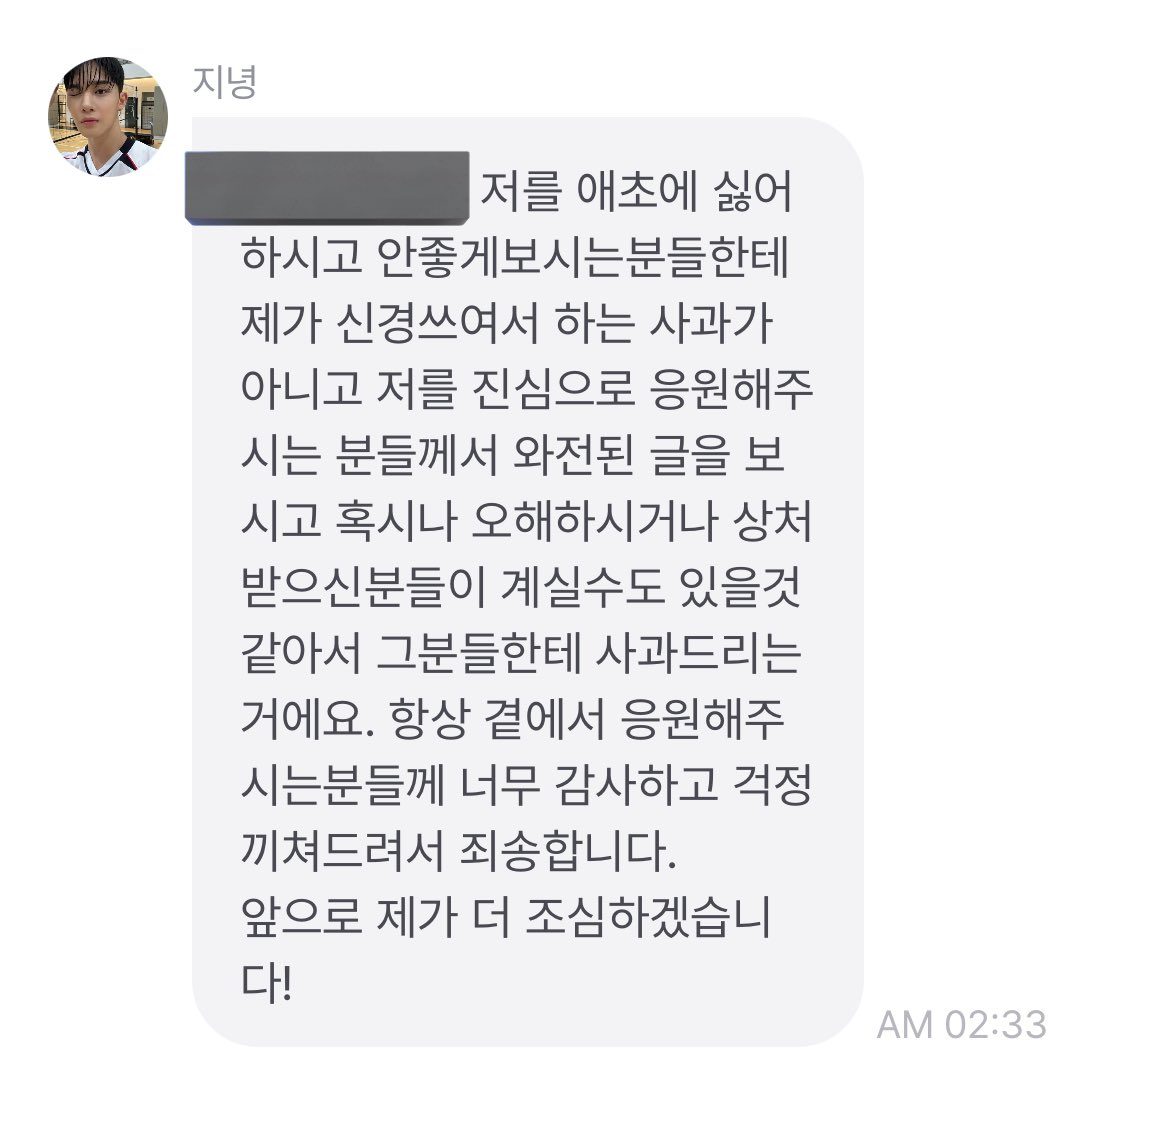Click the word '죄송합니다.'
The image size is (1170, 1126).
(568, 851)
